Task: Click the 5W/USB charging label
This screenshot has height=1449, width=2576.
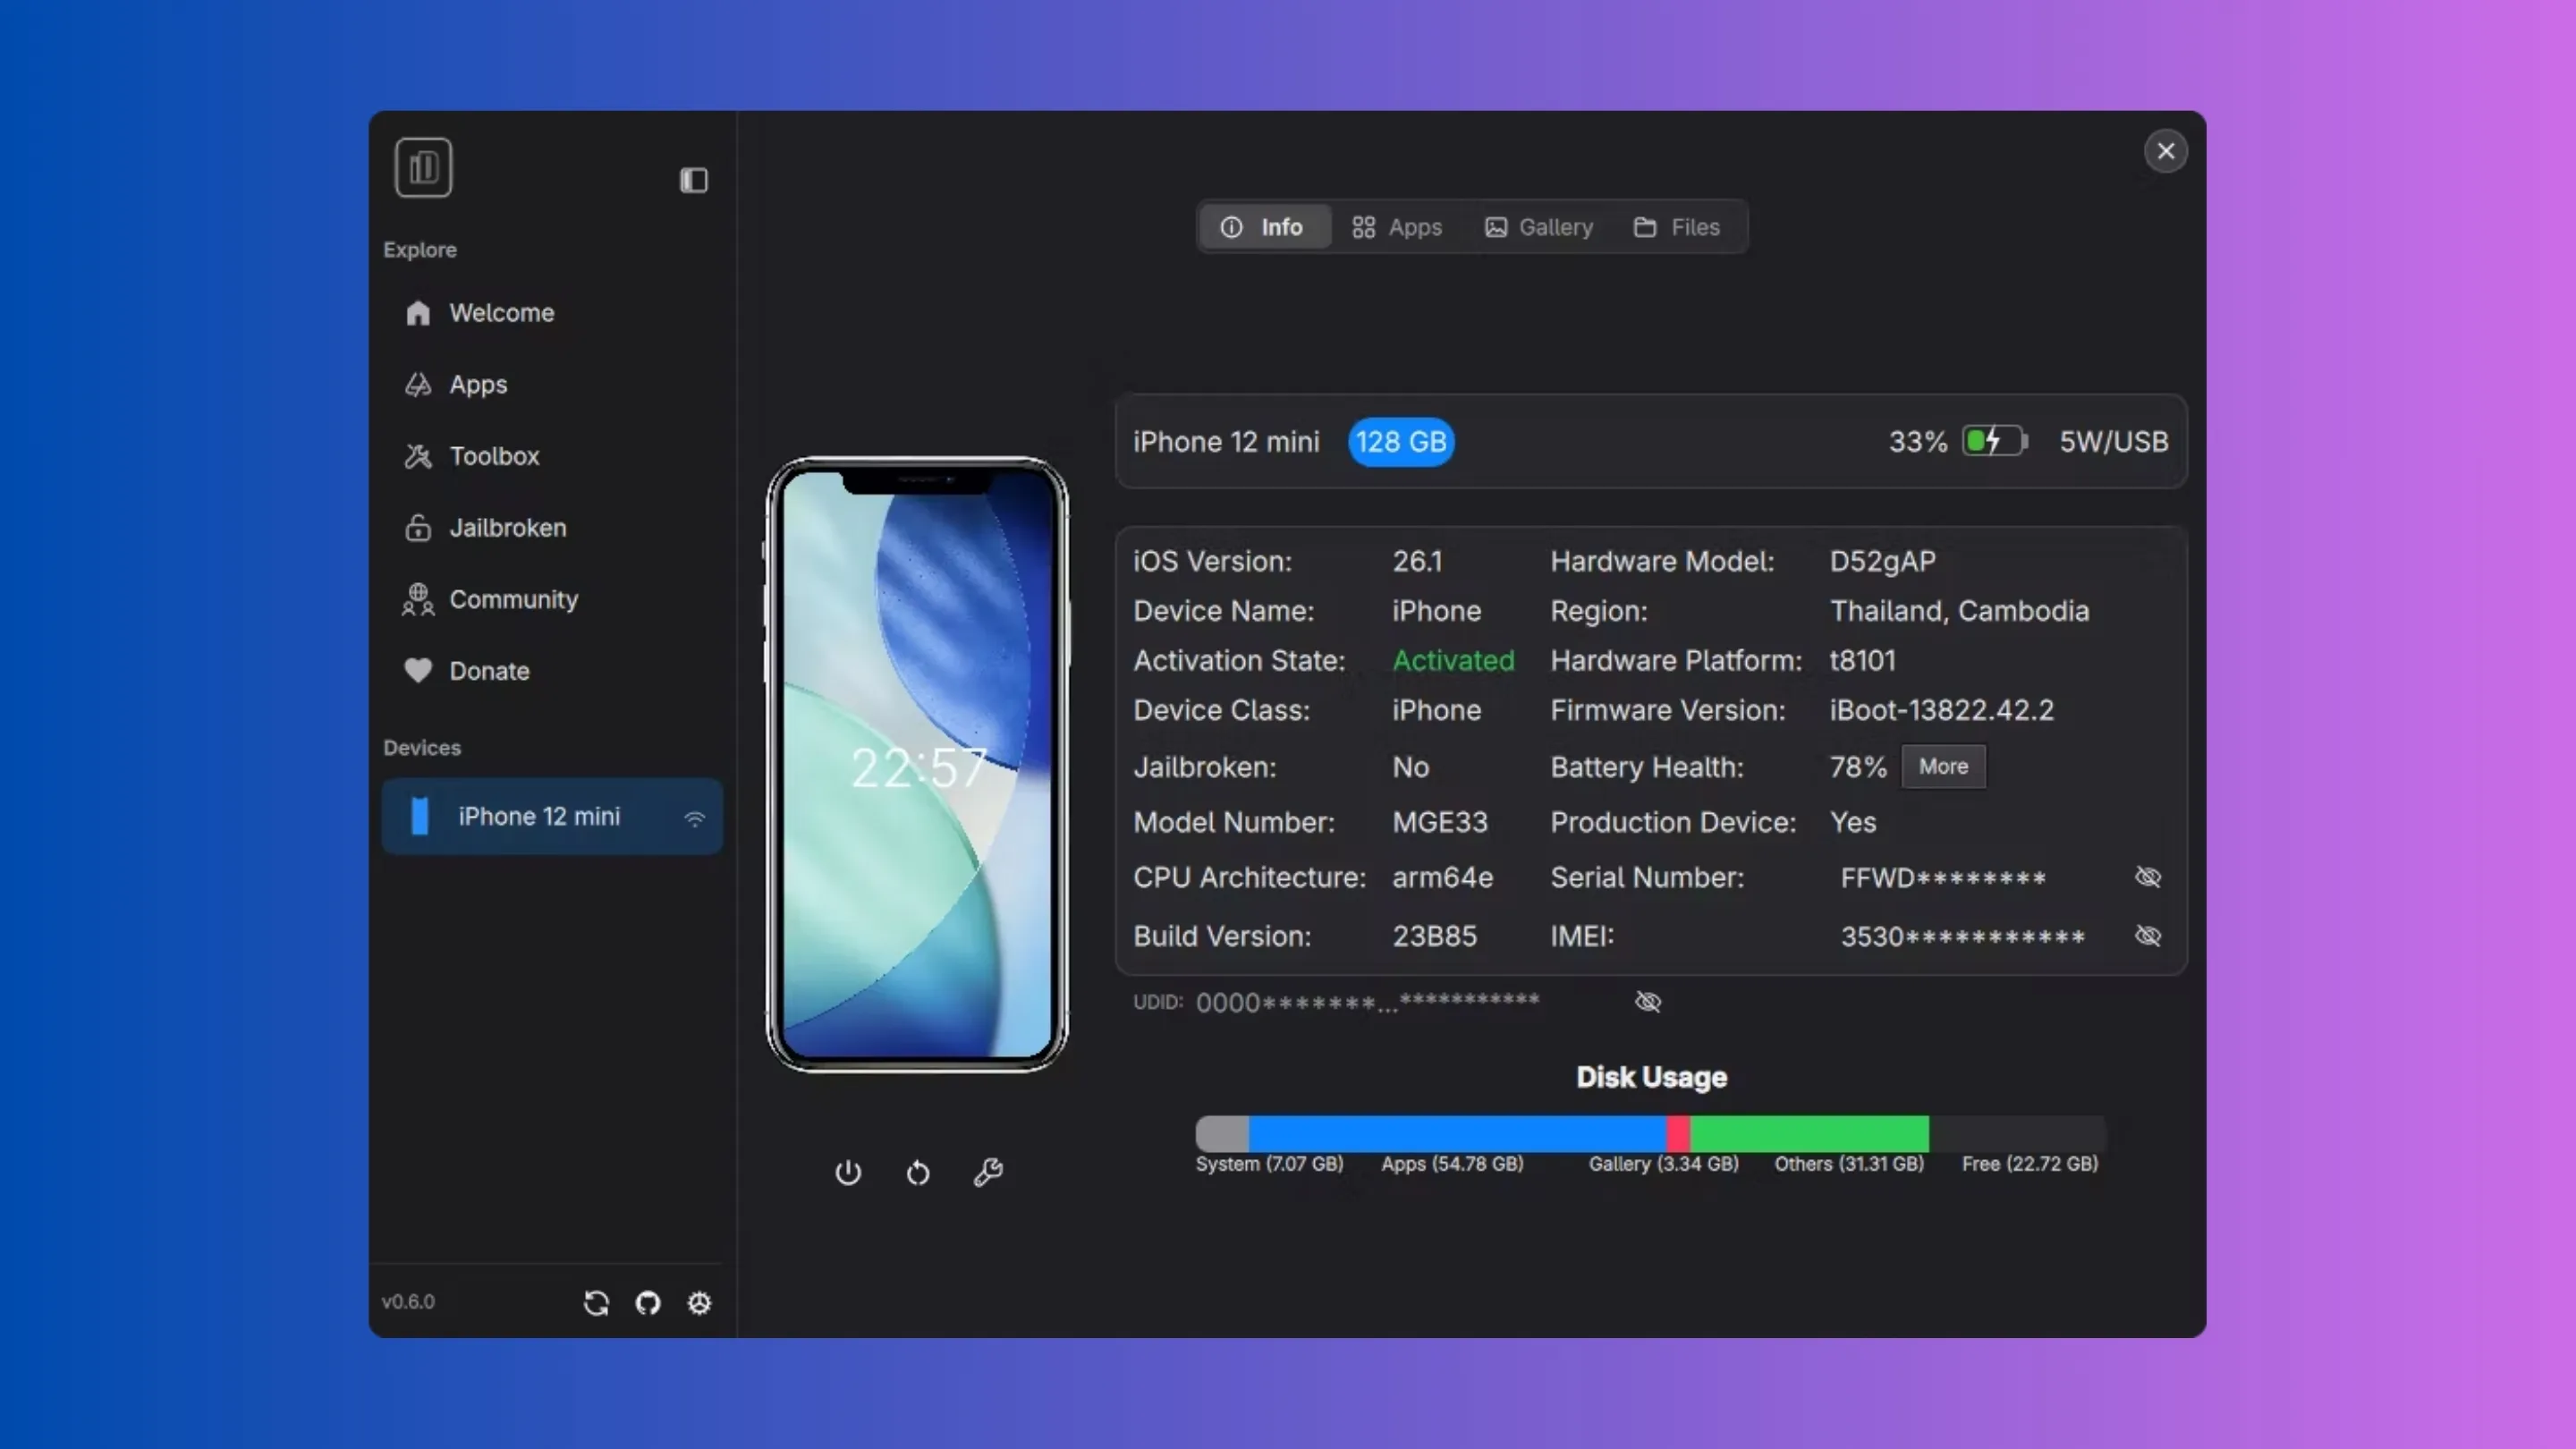Action: point(2113,442)
